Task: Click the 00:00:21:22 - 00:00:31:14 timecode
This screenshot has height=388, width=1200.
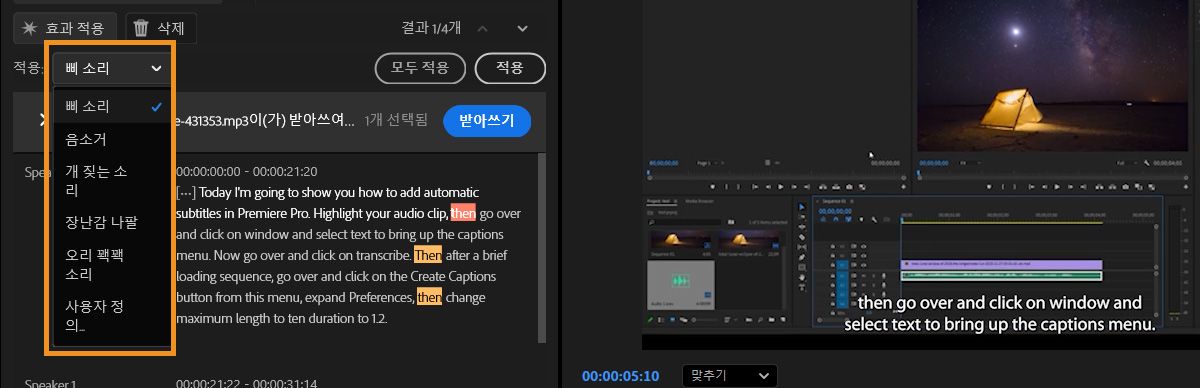Action: pos(247,383)
